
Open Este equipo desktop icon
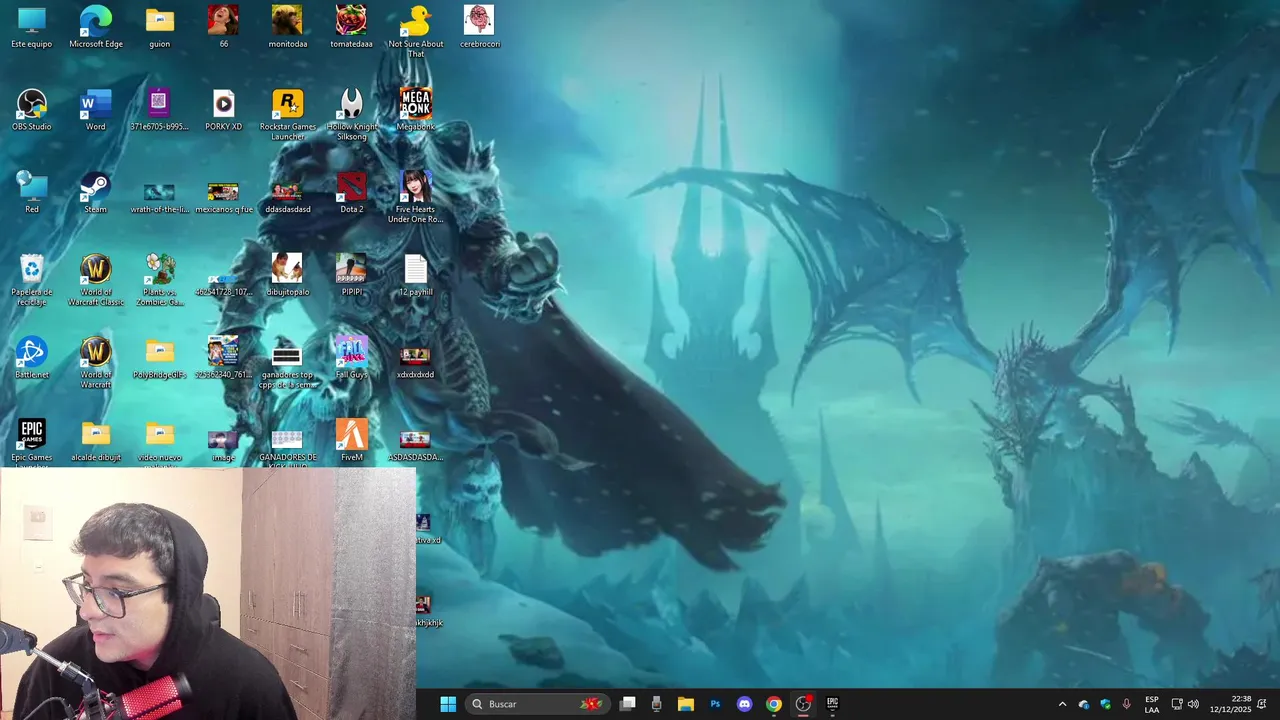pyautogui.click(x=32, y=27)
